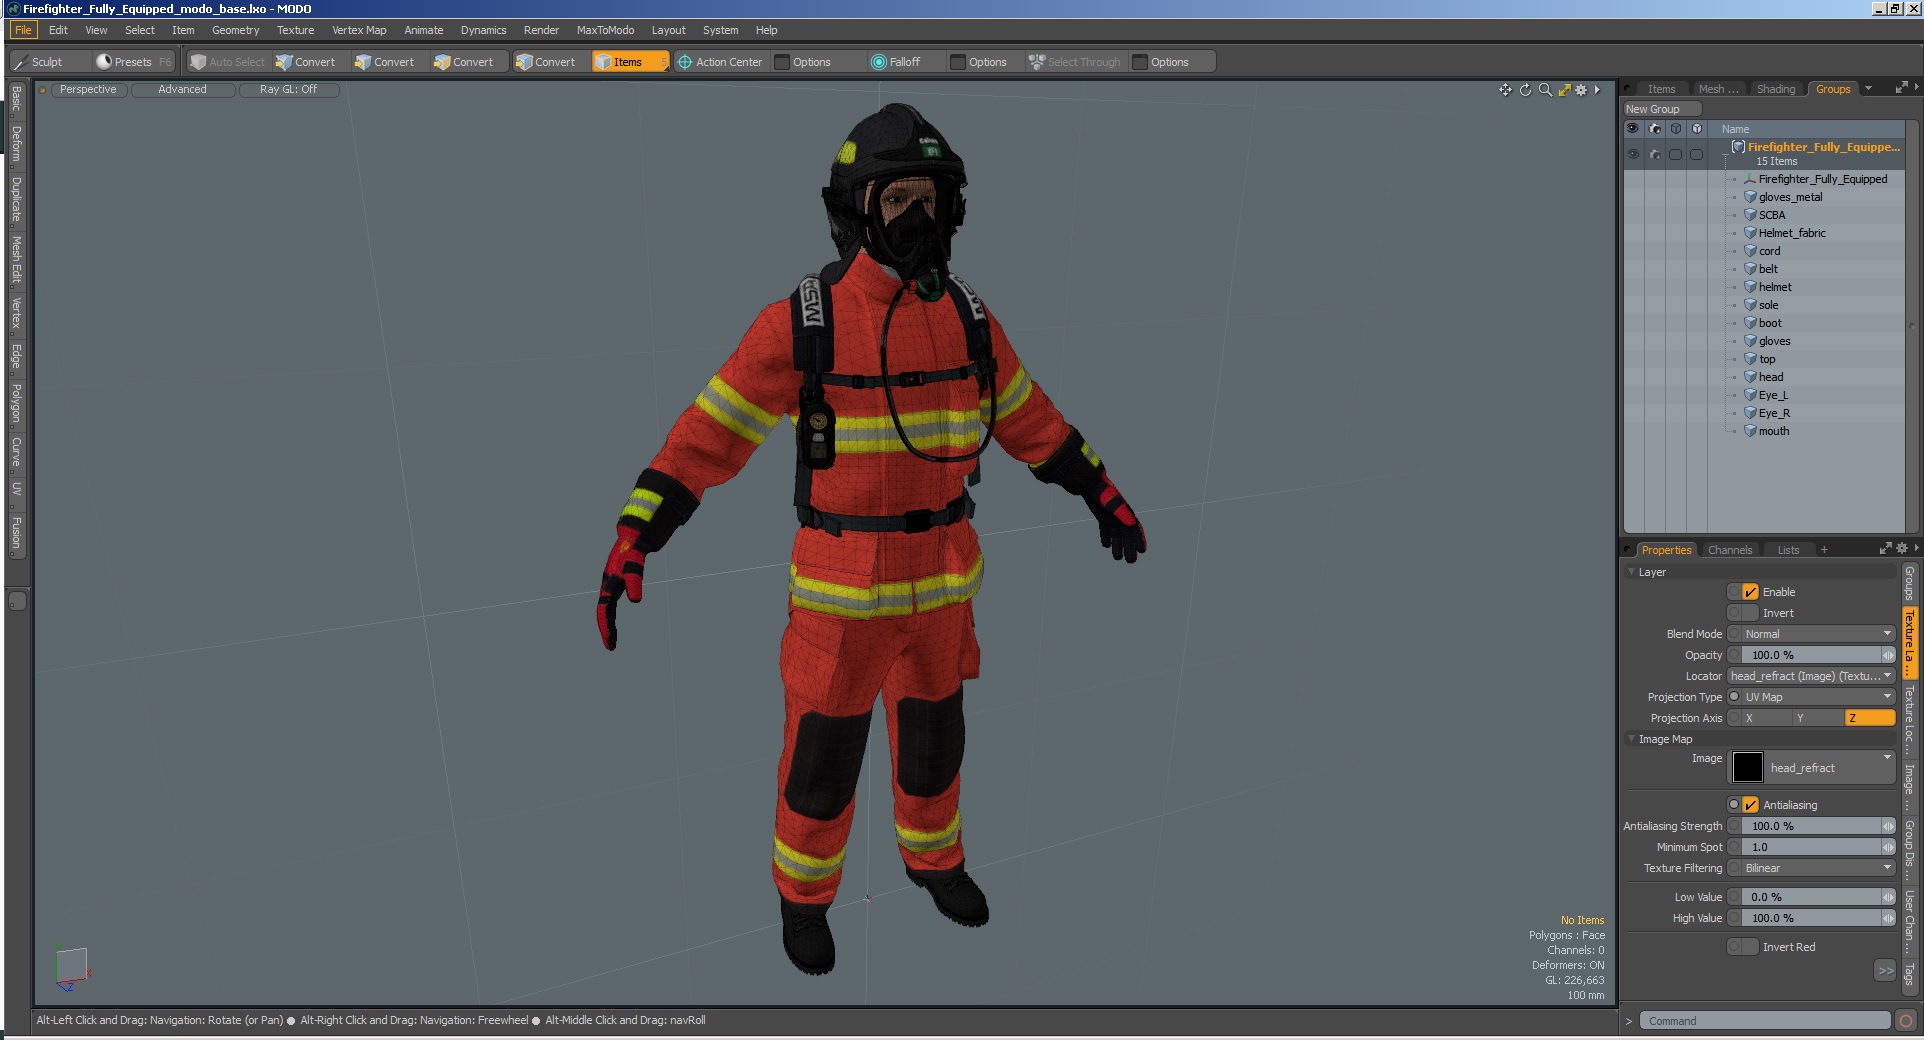Toggle render camera for Firefighter group row
Image resolution: width=1924 pixels, height=1040 pixels.
pyautogui.click(x=1655, y=155)
